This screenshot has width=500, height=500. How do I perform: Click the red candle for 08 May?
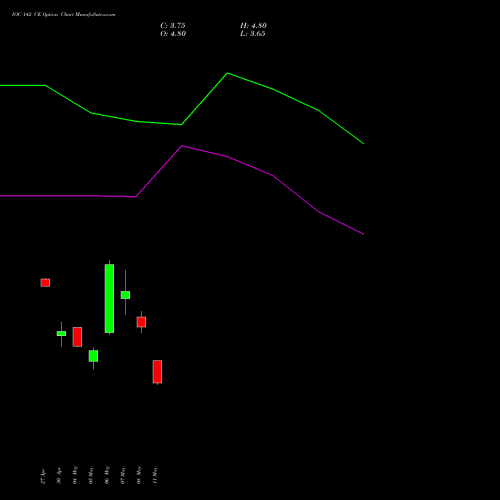click(x=141, y=322)
